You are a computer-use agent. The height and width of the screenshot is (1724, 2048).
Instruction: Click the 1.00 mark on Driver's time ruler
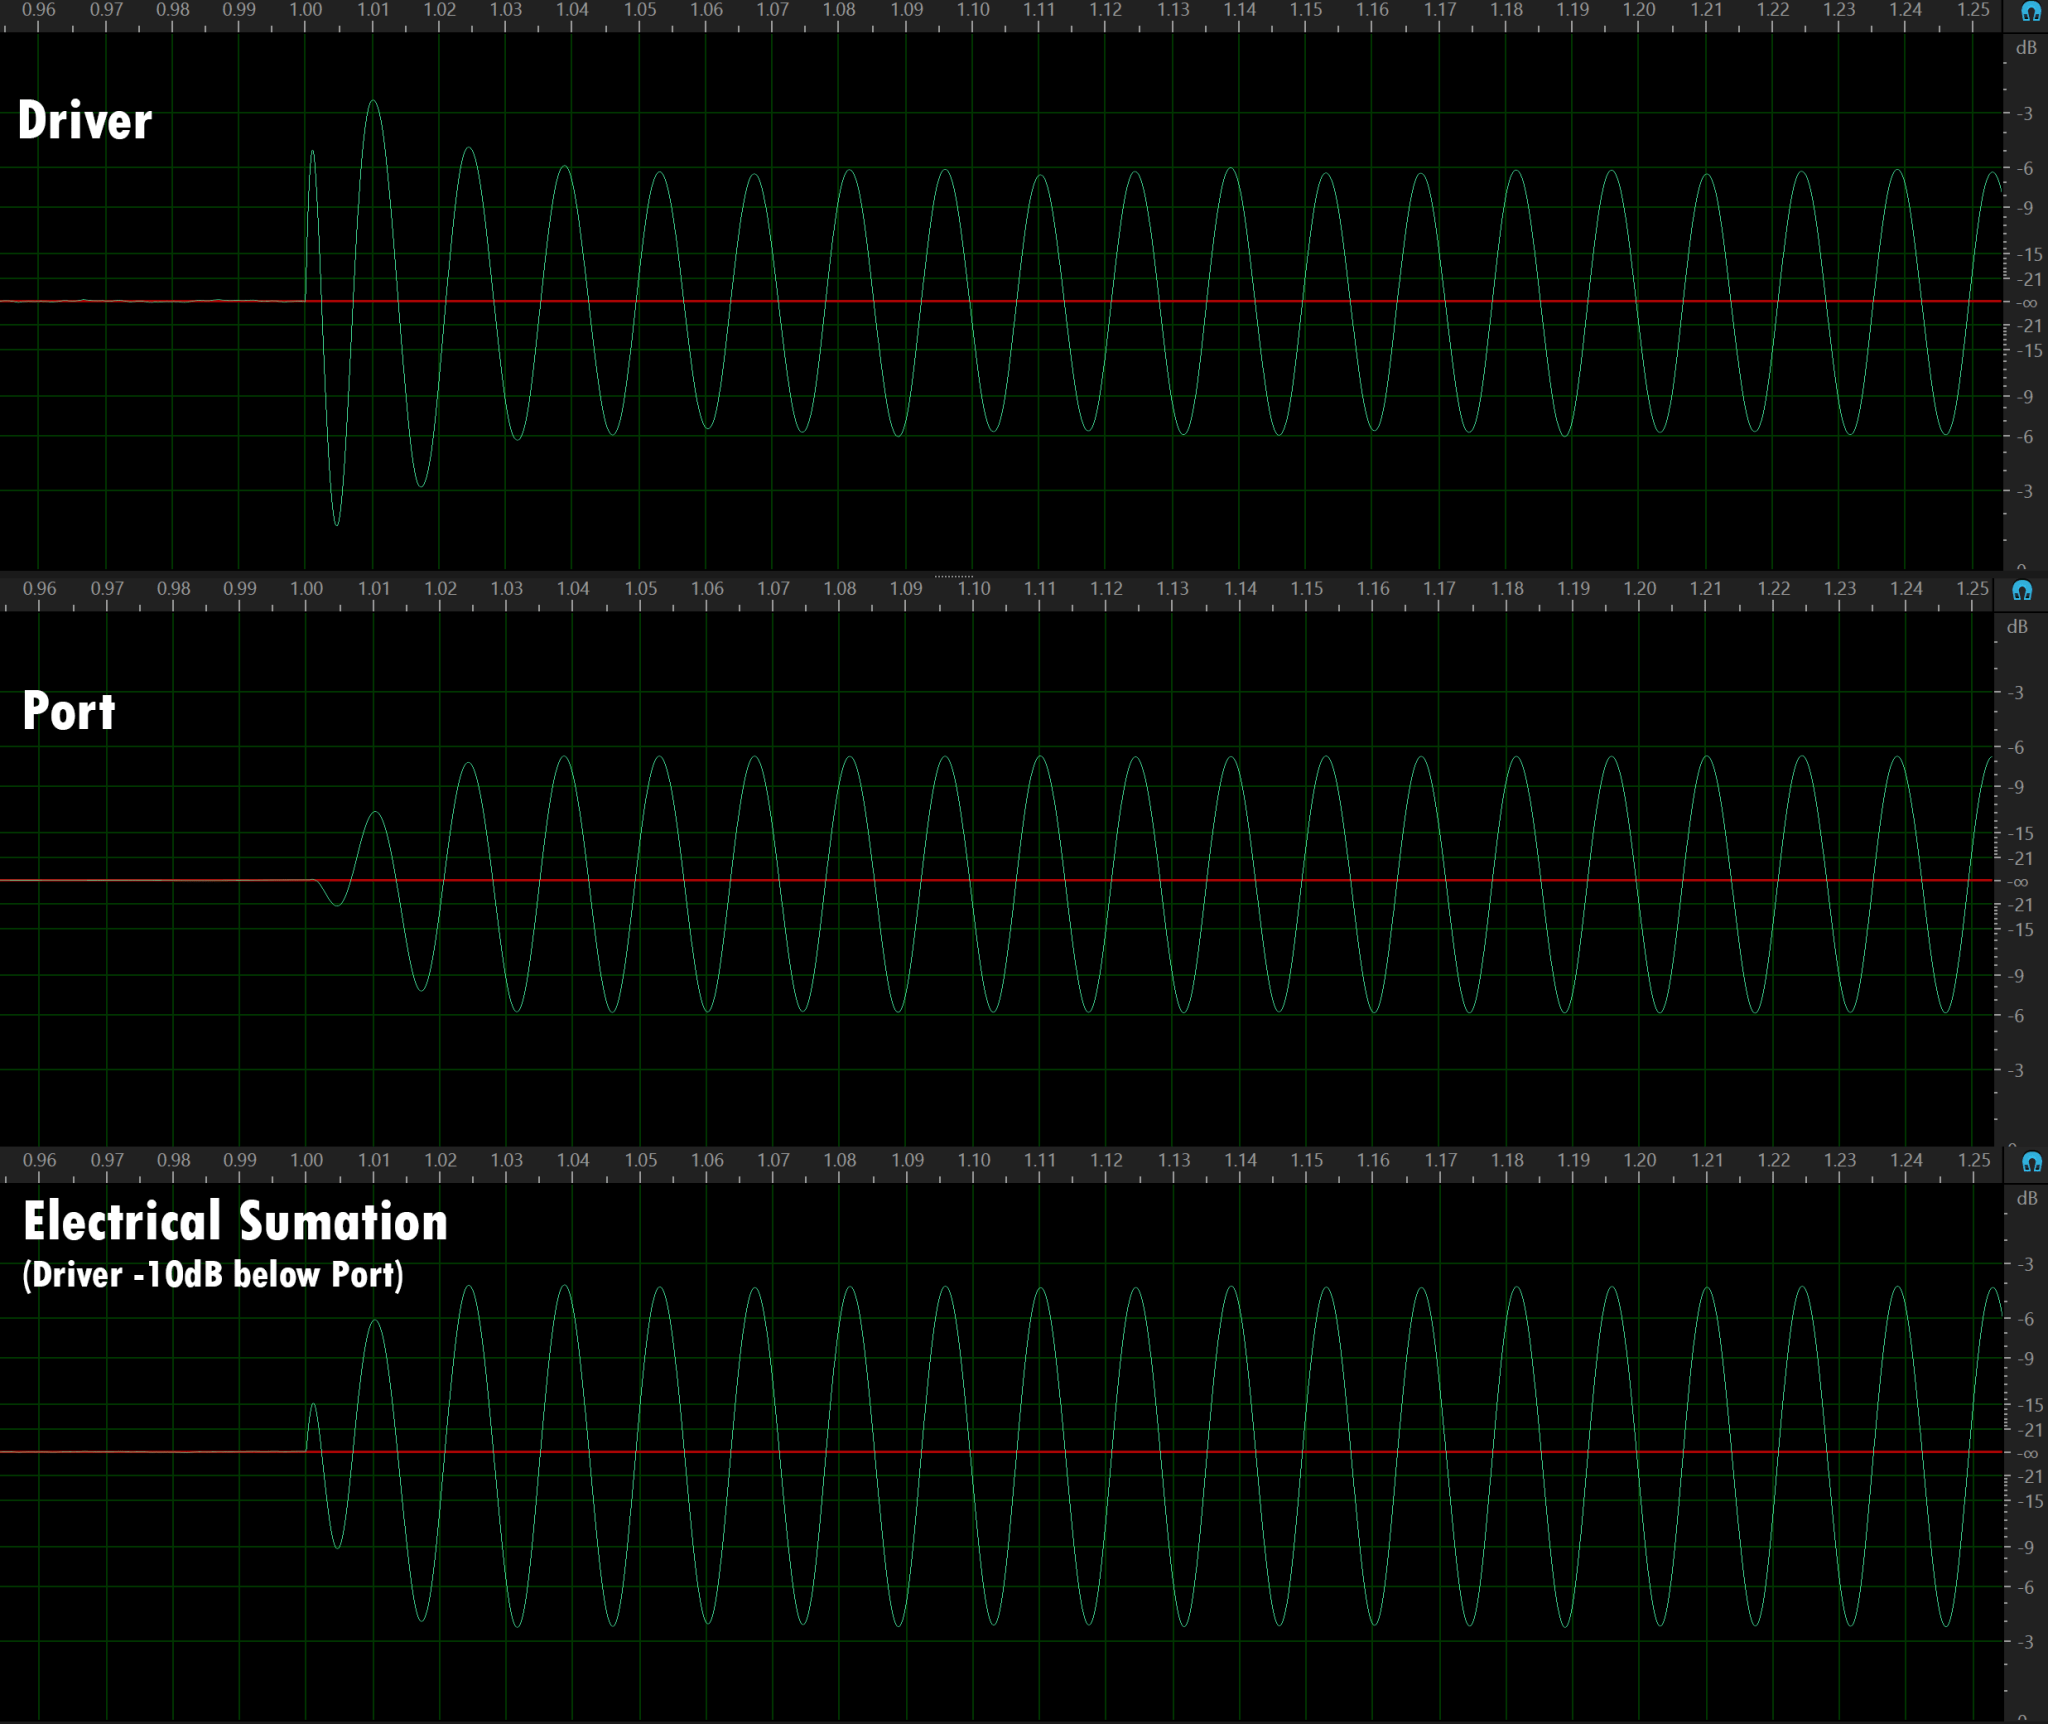pos(306,10)
